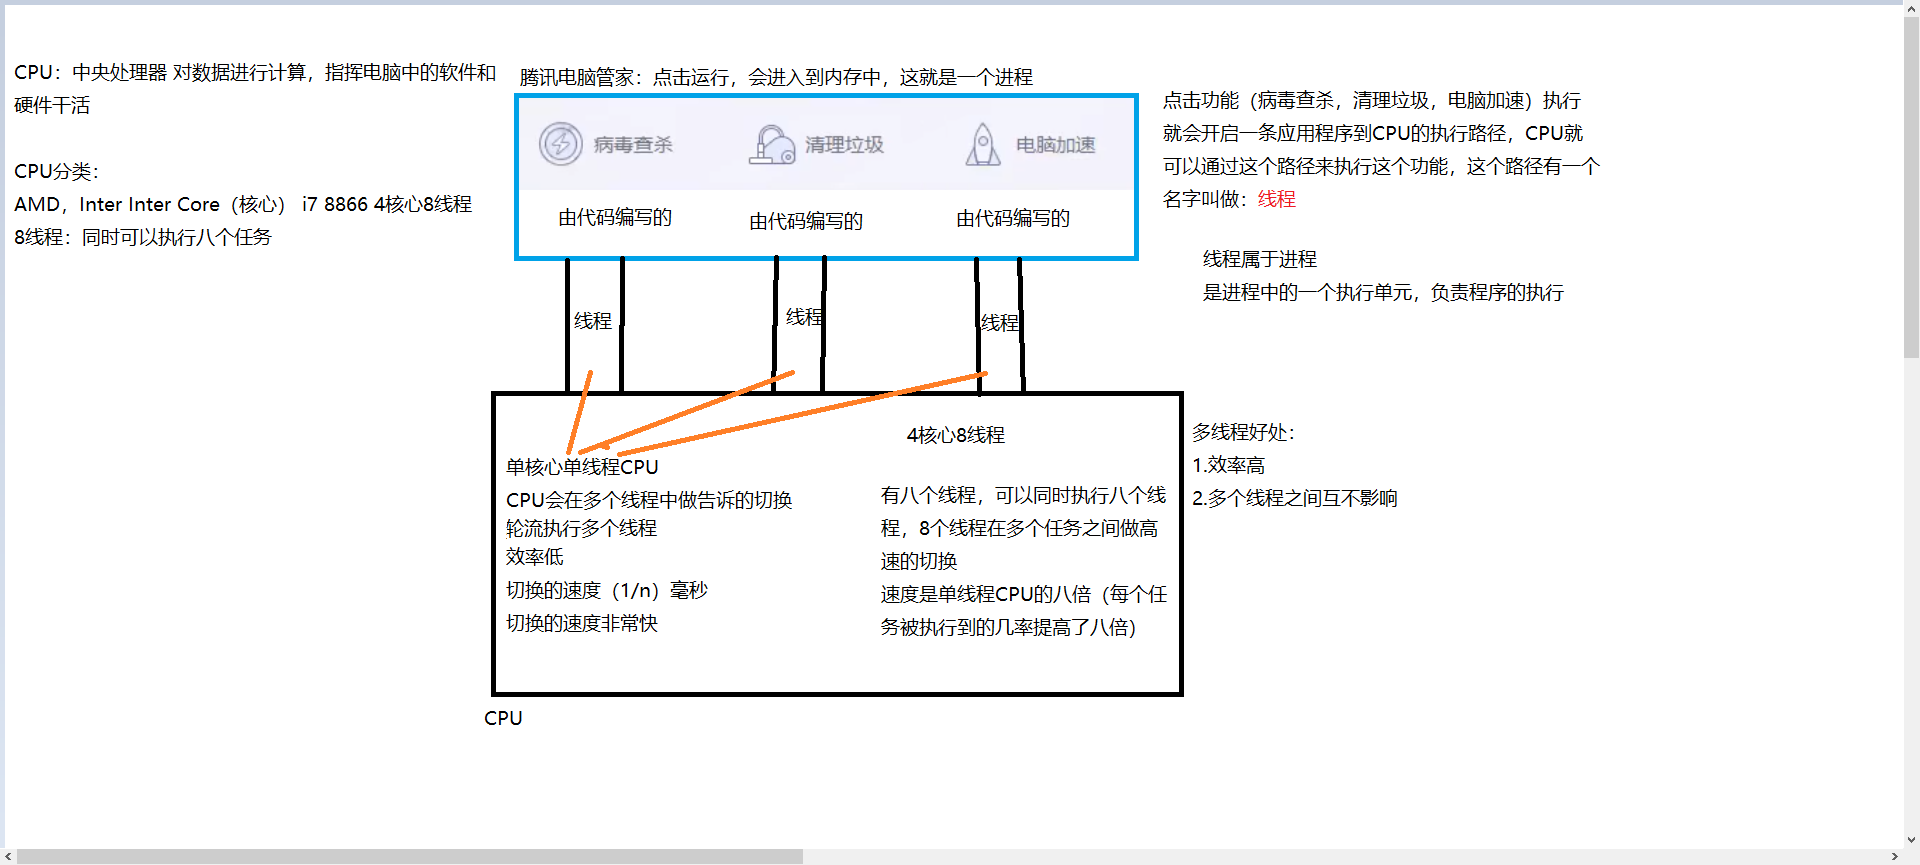Click the left arrow of the horizontal scrollbar

tap(9, 856)
